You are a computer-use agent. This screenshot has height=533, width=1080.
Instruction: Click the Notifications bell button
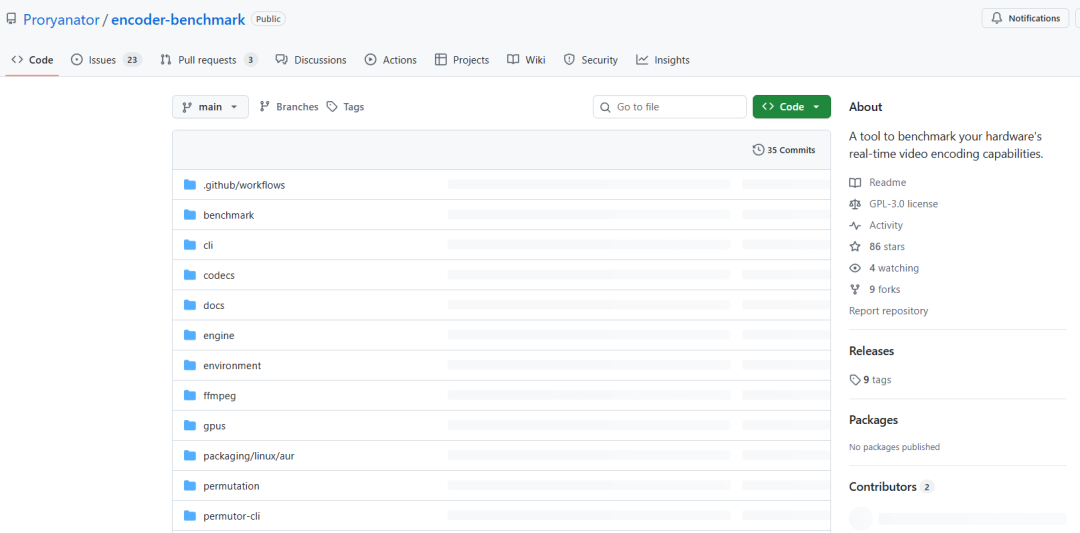pyautogui.click(x=1026, y=19)
